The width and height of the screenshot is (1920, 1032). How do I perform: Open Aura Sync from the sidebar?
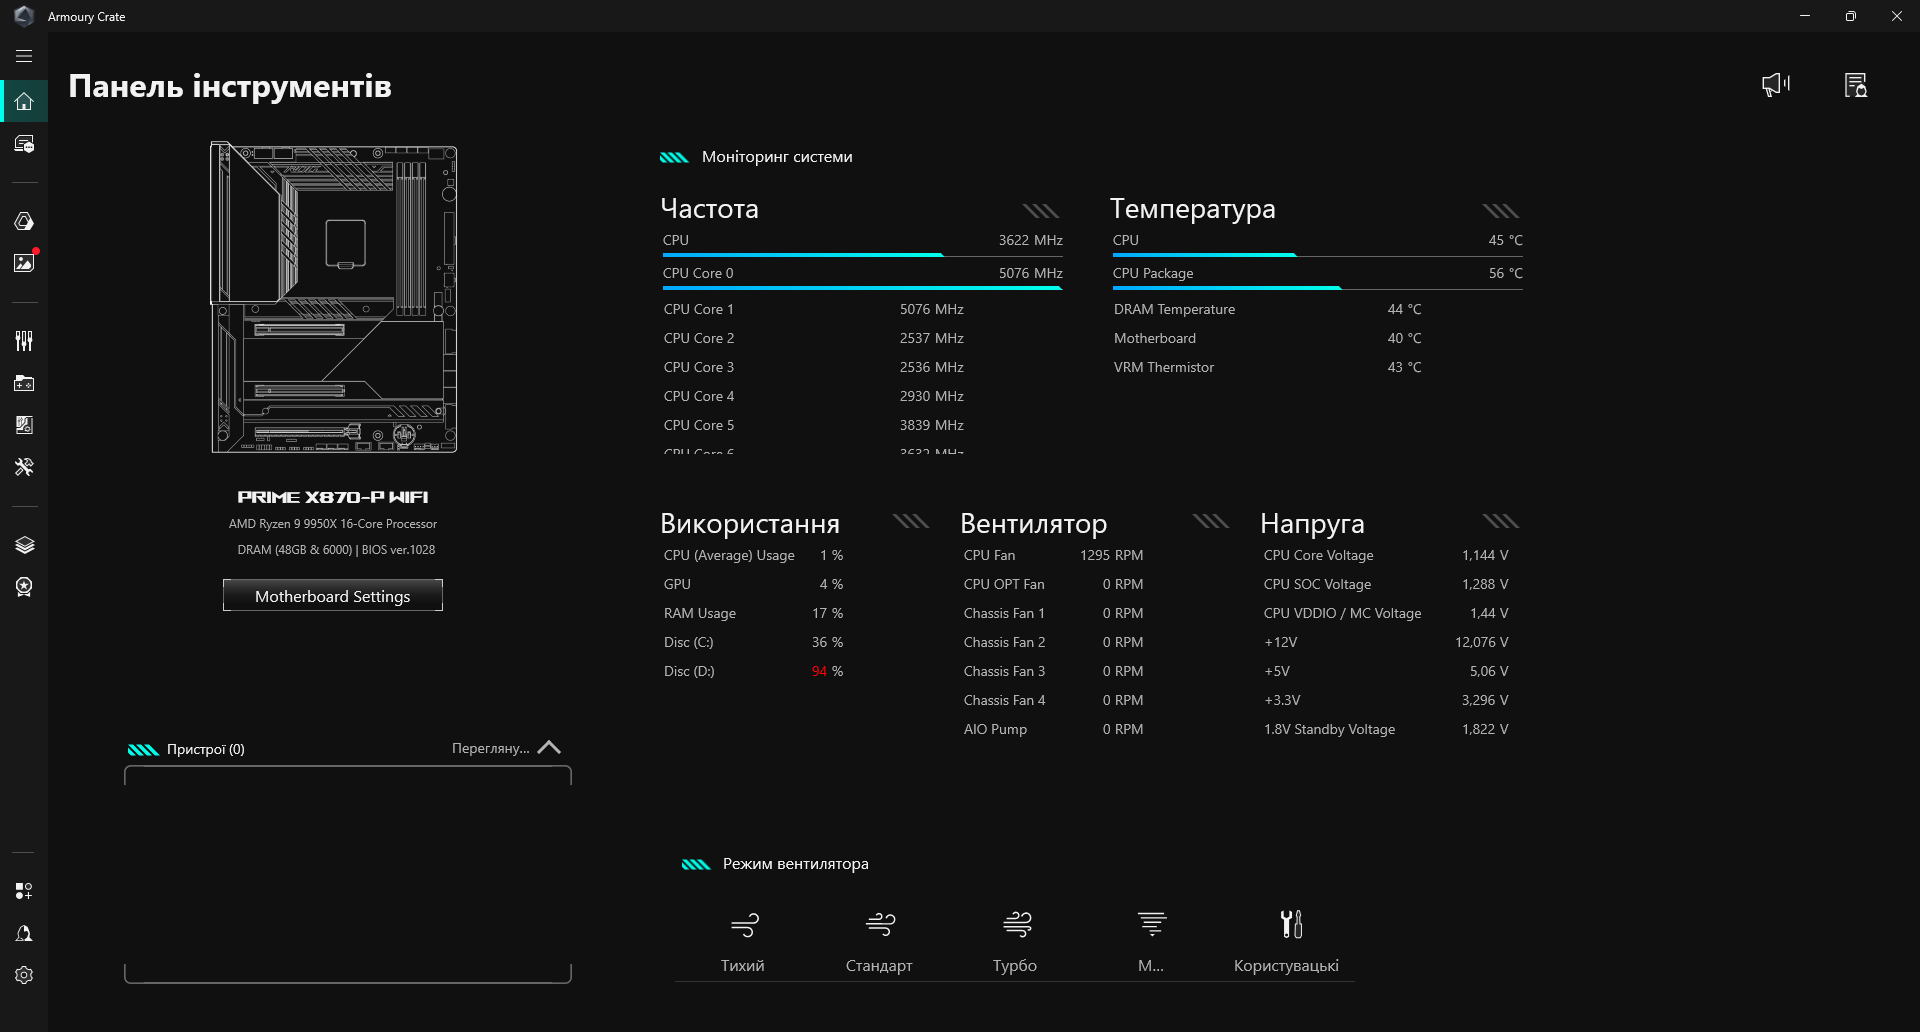[24, 221]
